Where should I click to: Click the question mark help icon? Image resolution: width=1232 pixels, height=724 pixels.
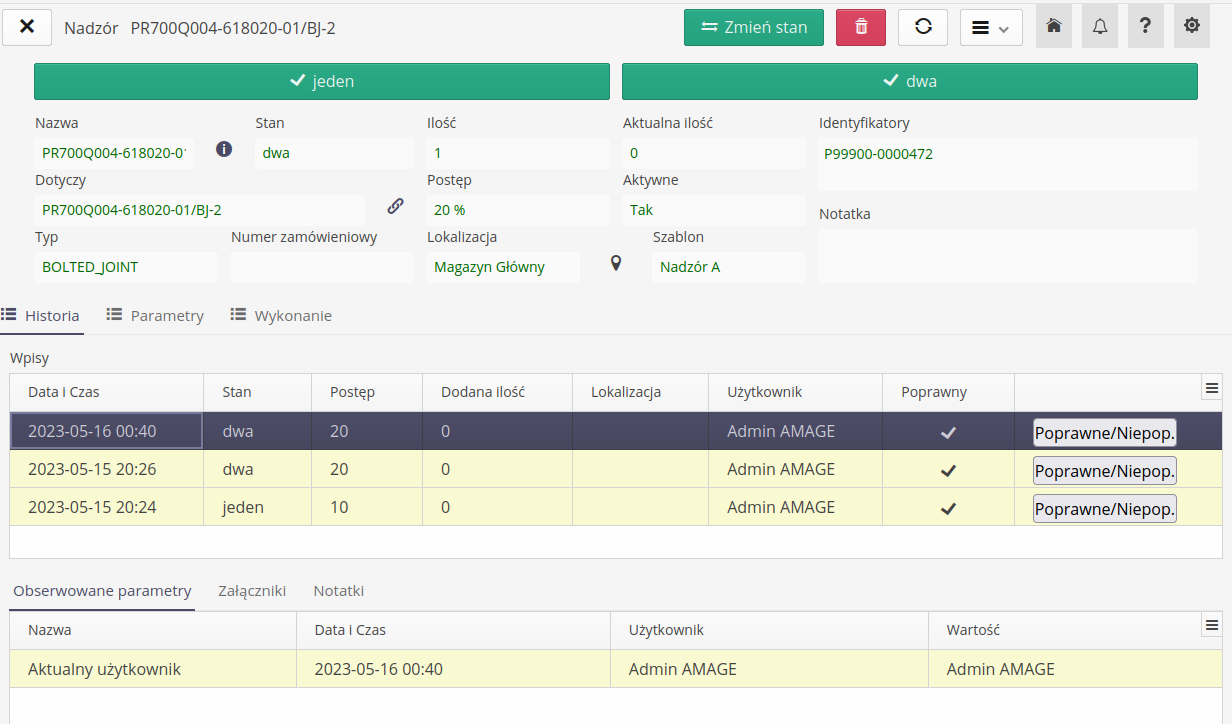1145,27
